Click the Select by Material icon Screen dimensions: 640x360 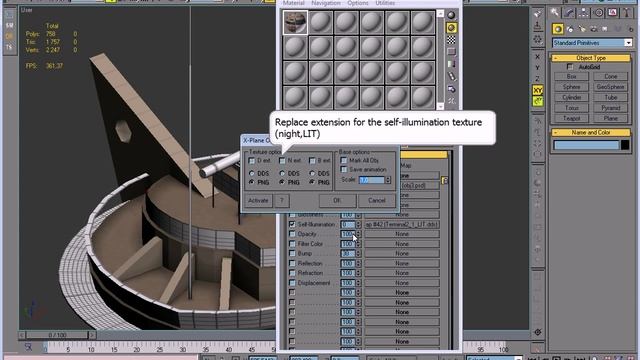pos(451,100)
